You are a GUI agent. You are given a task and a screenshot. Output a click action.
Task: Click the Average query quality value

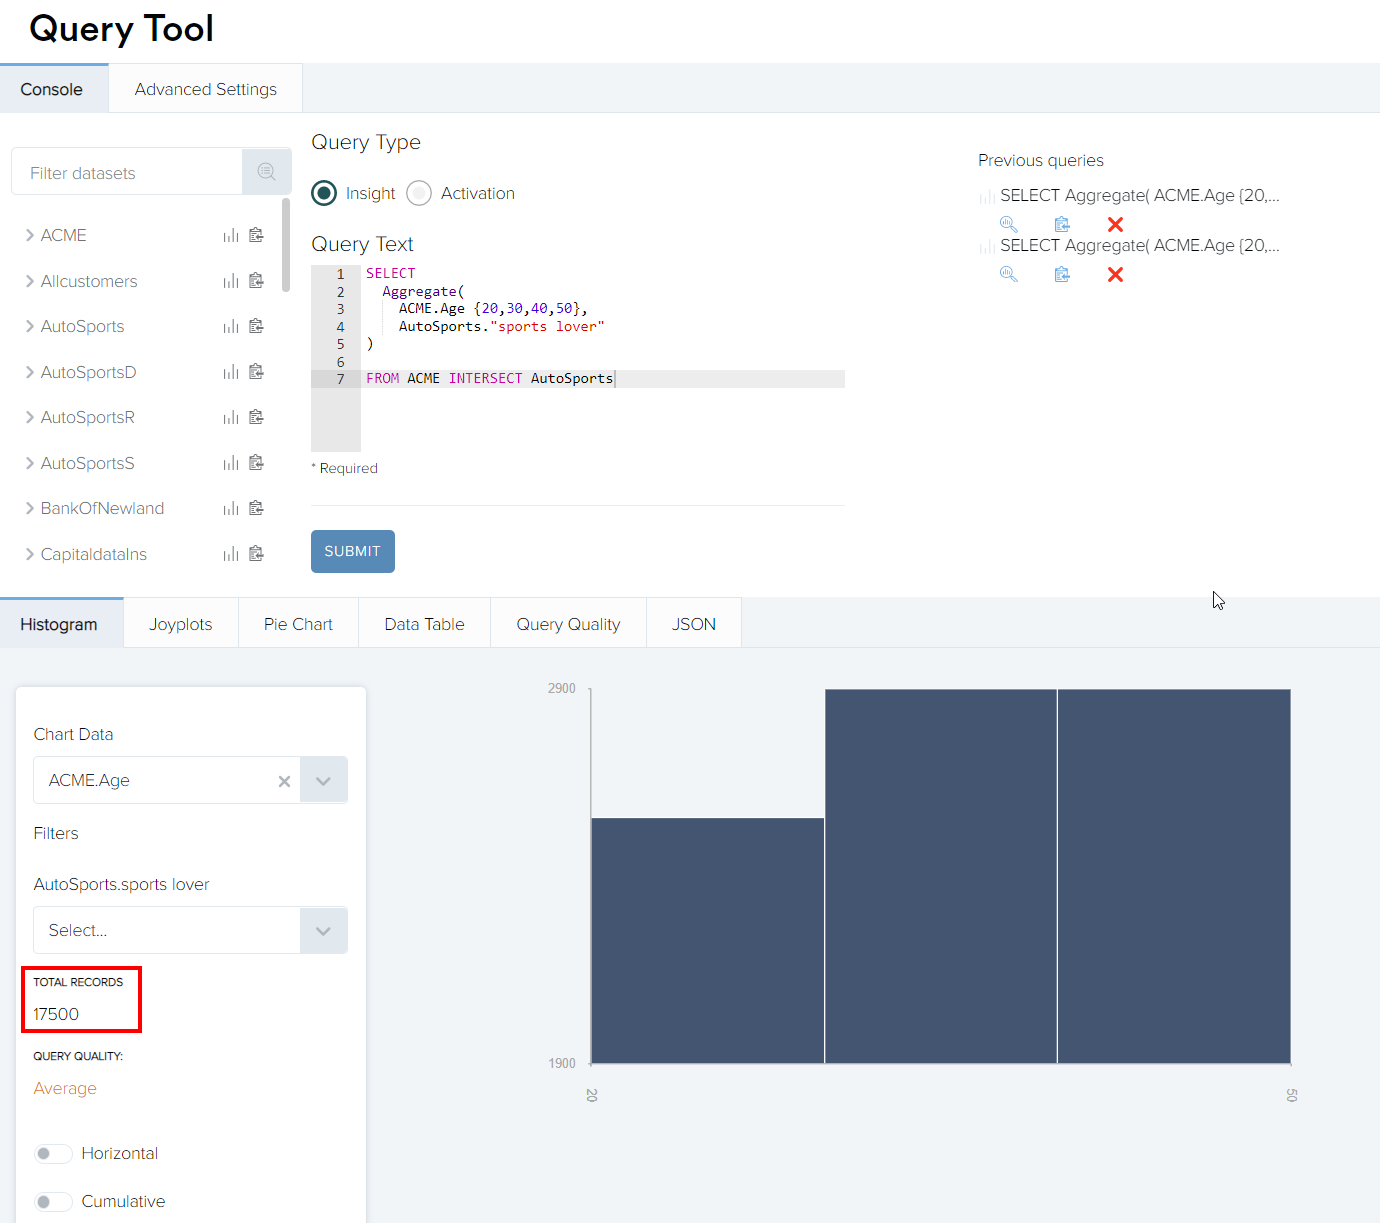(x=65, y=1088)
